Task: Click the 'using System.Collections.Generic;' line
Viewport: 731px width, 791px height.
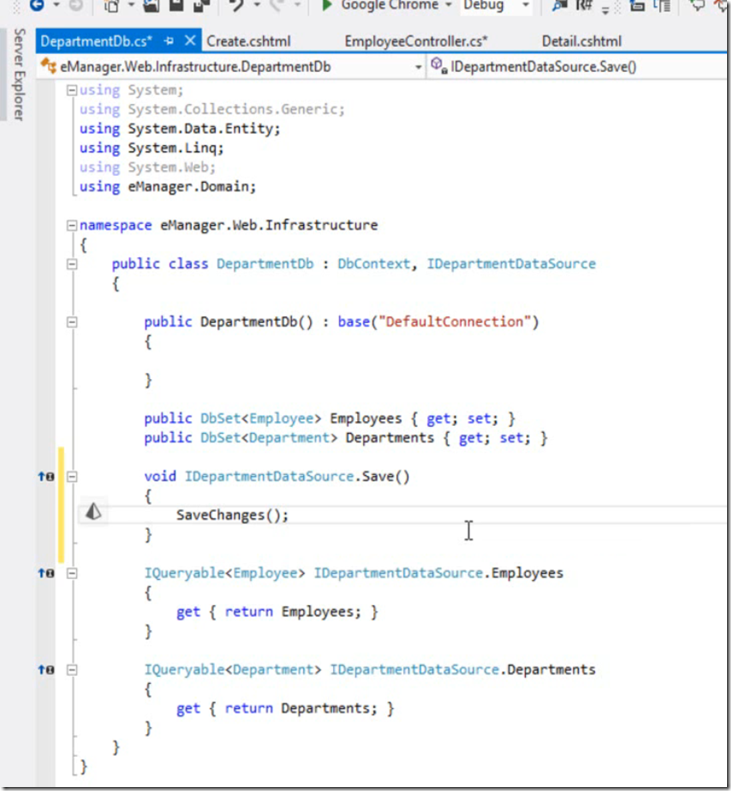Action: pyautogui.click(x=212, y=109)
